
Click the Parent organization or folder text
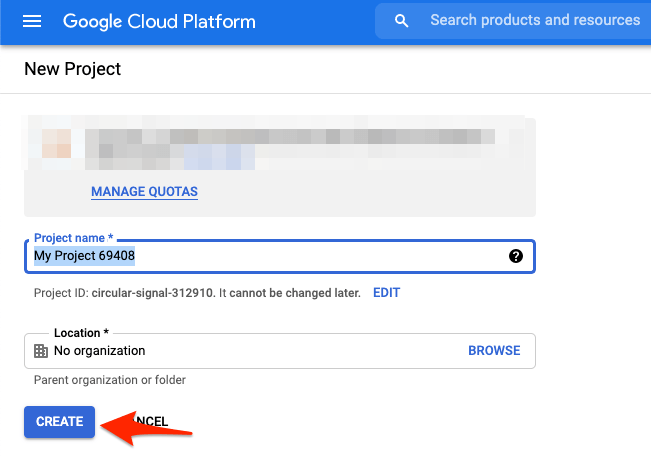pyautogui.click(x=110, y=380)
